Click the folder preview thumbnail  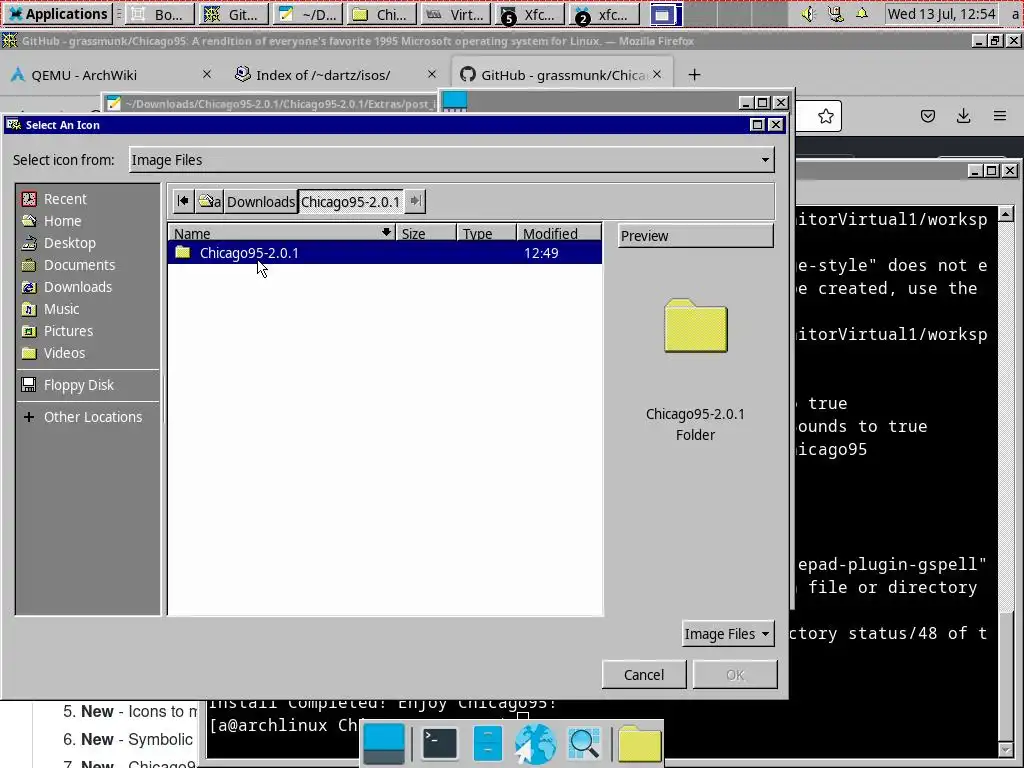[x=696, y=326]
